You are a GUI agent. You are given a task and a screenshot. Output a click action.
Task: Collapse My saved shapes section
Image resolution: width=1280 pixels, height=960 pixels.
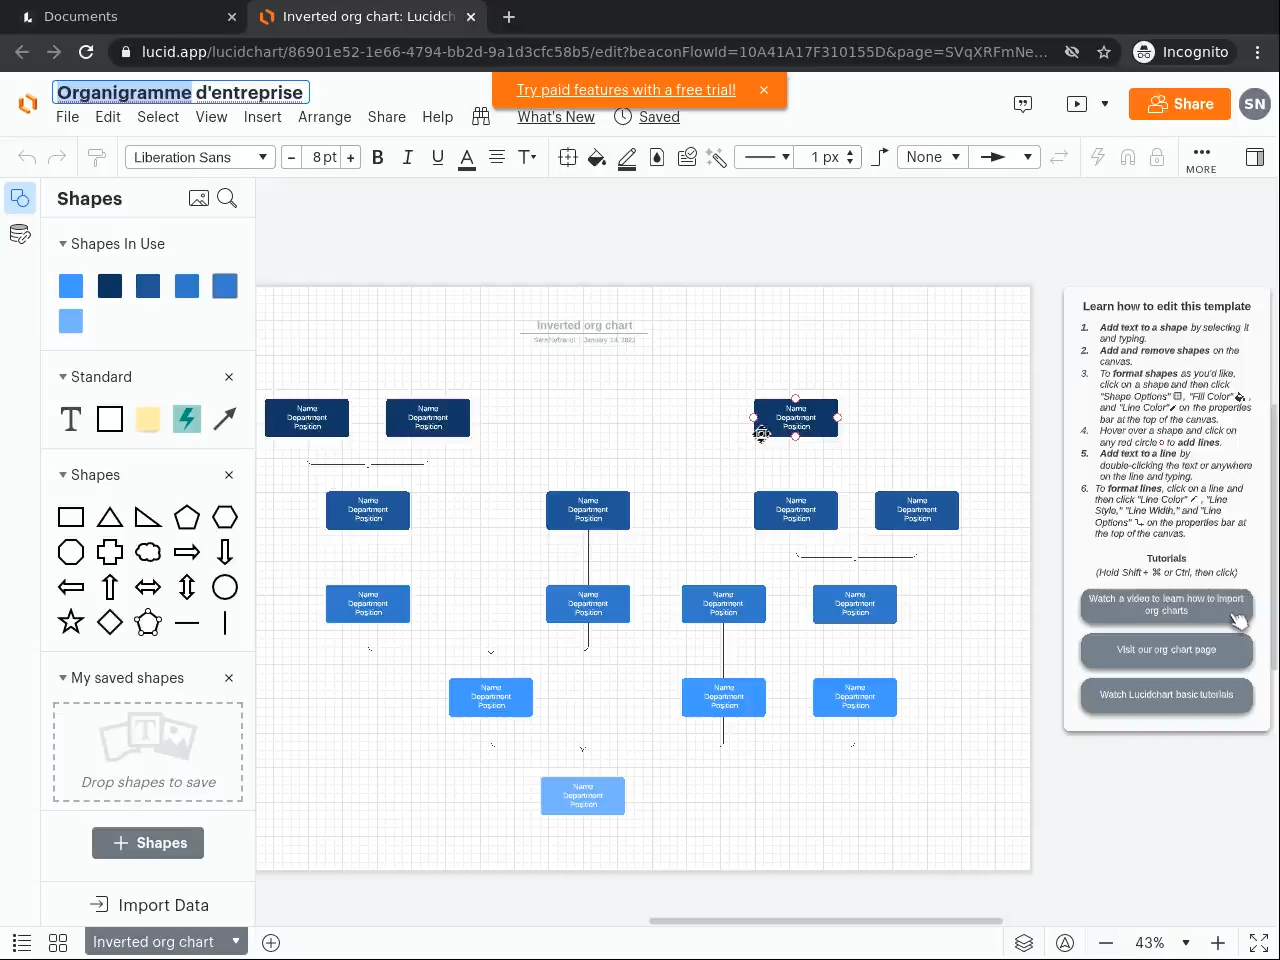point(63,678)
